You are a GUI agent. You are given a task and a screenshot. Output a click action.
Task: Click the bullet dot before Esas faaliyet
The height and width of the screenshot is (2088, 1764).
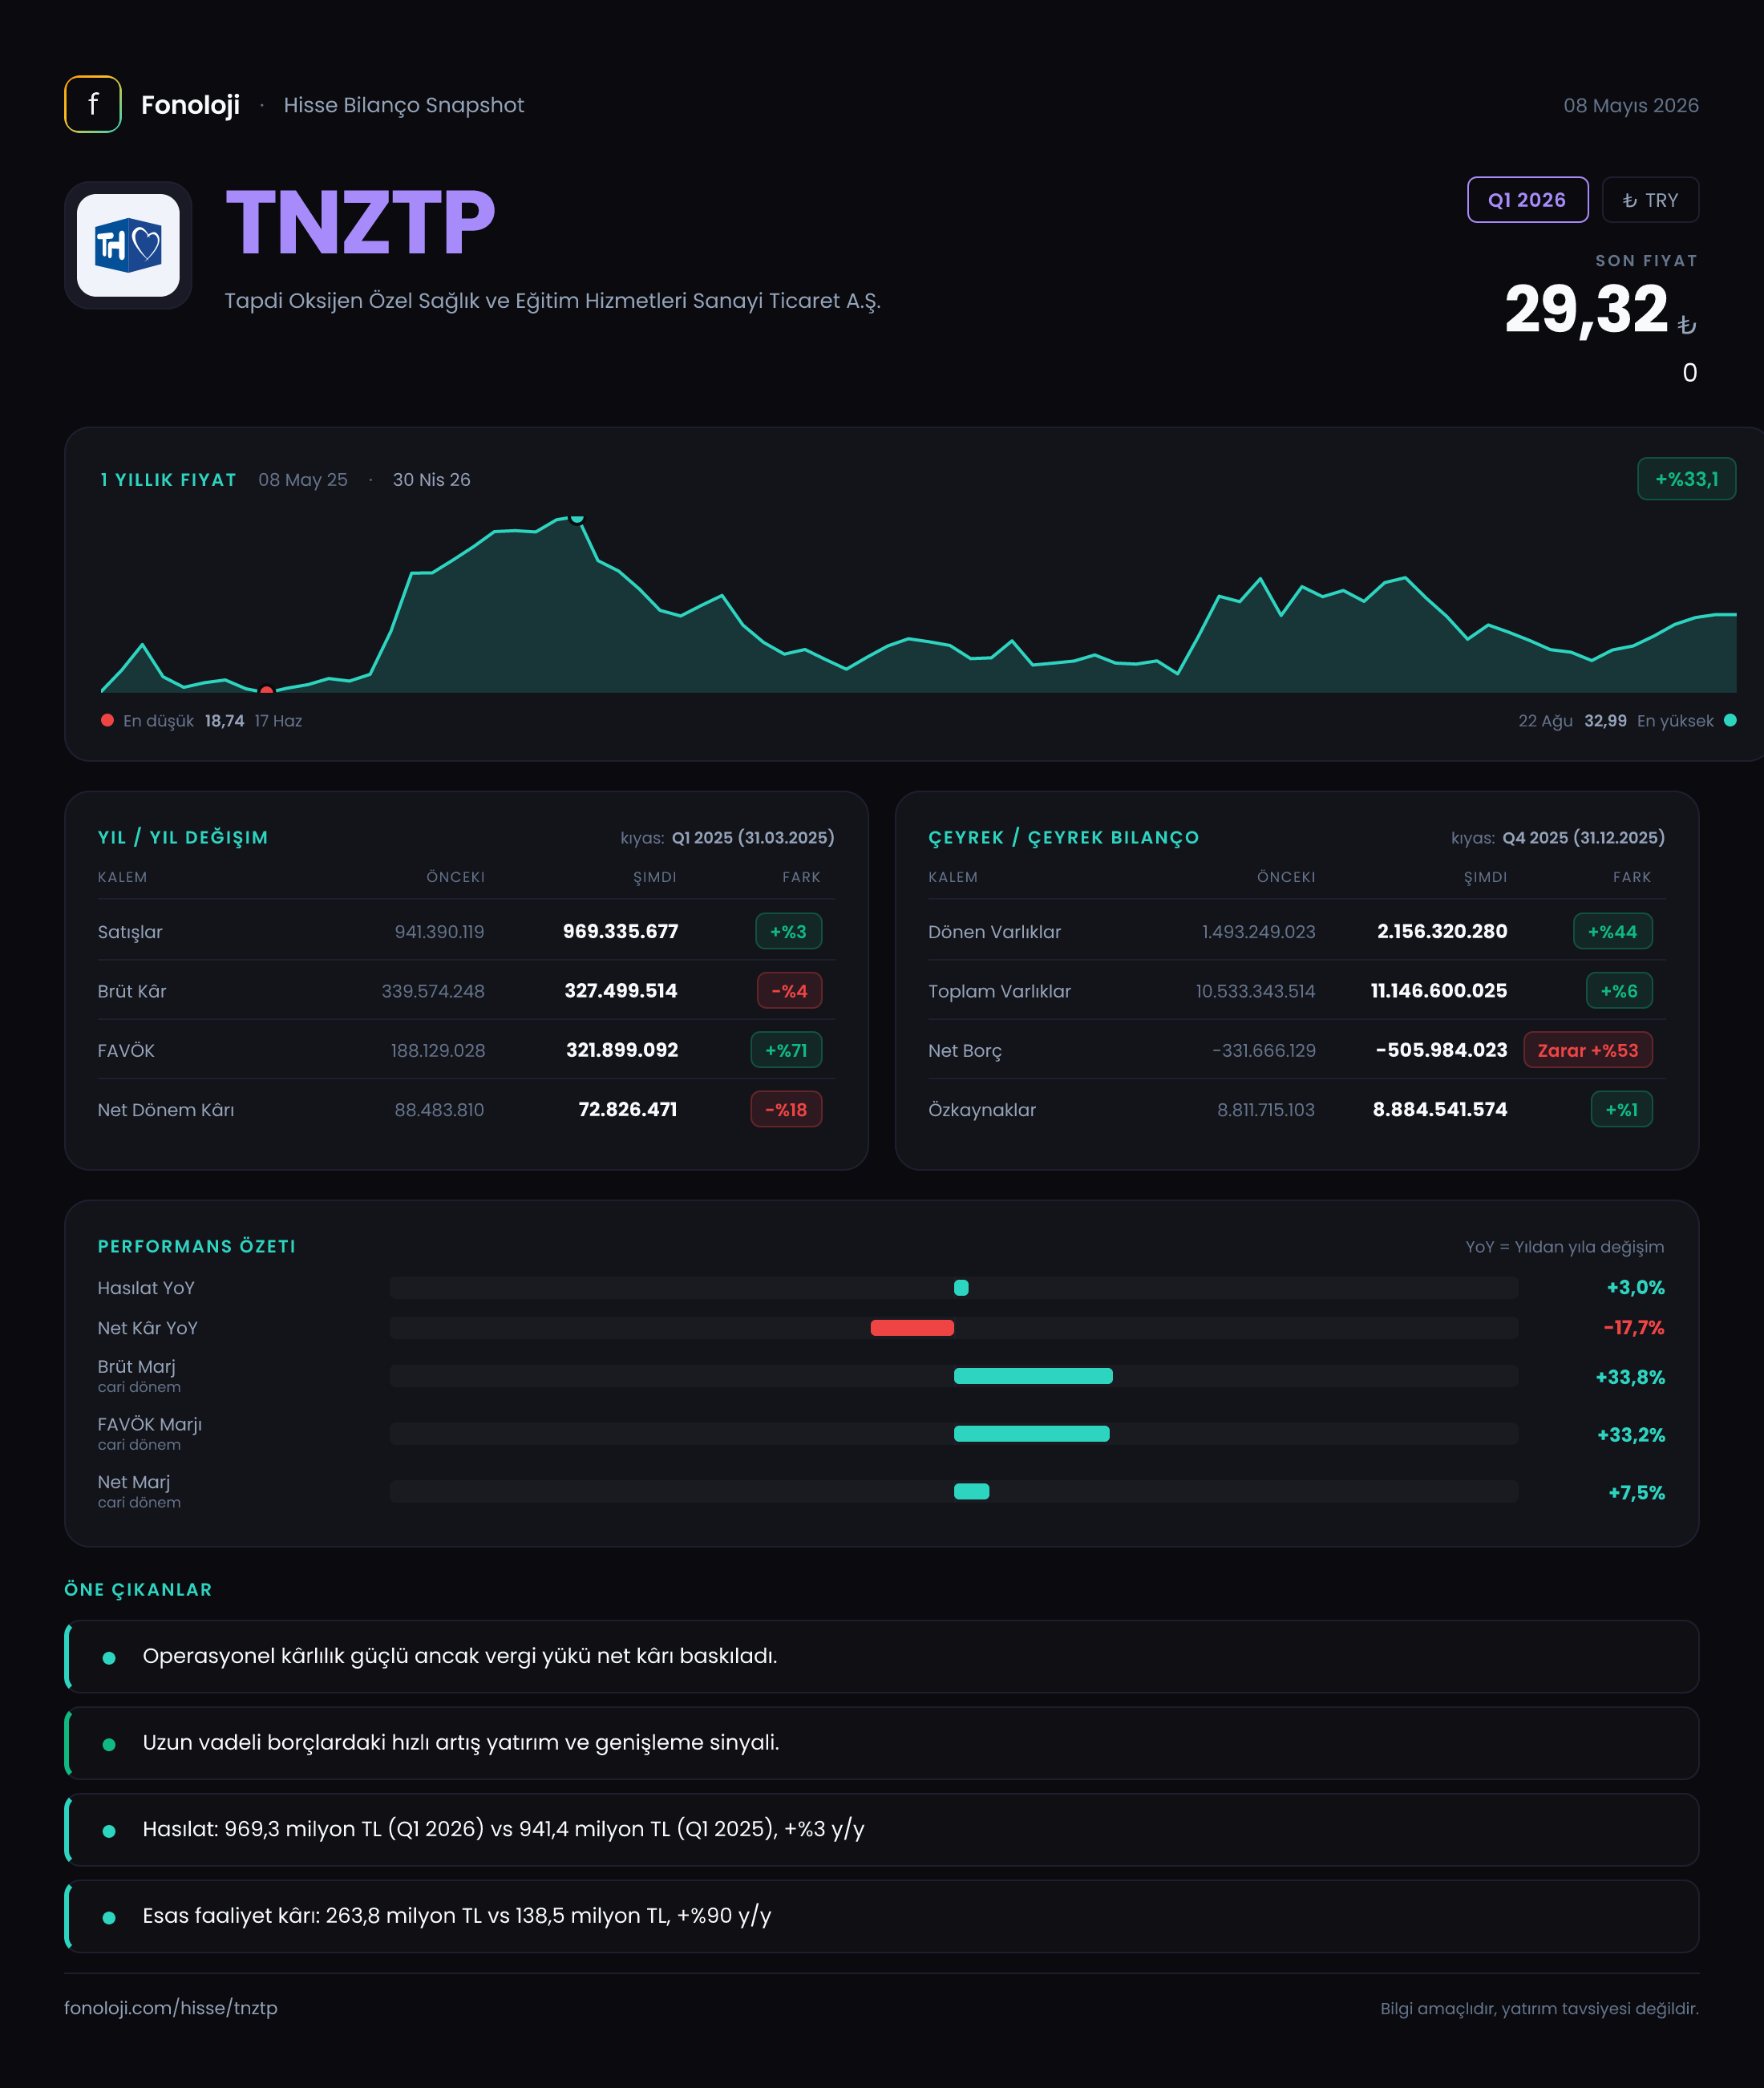click(x=109, y=1918)
